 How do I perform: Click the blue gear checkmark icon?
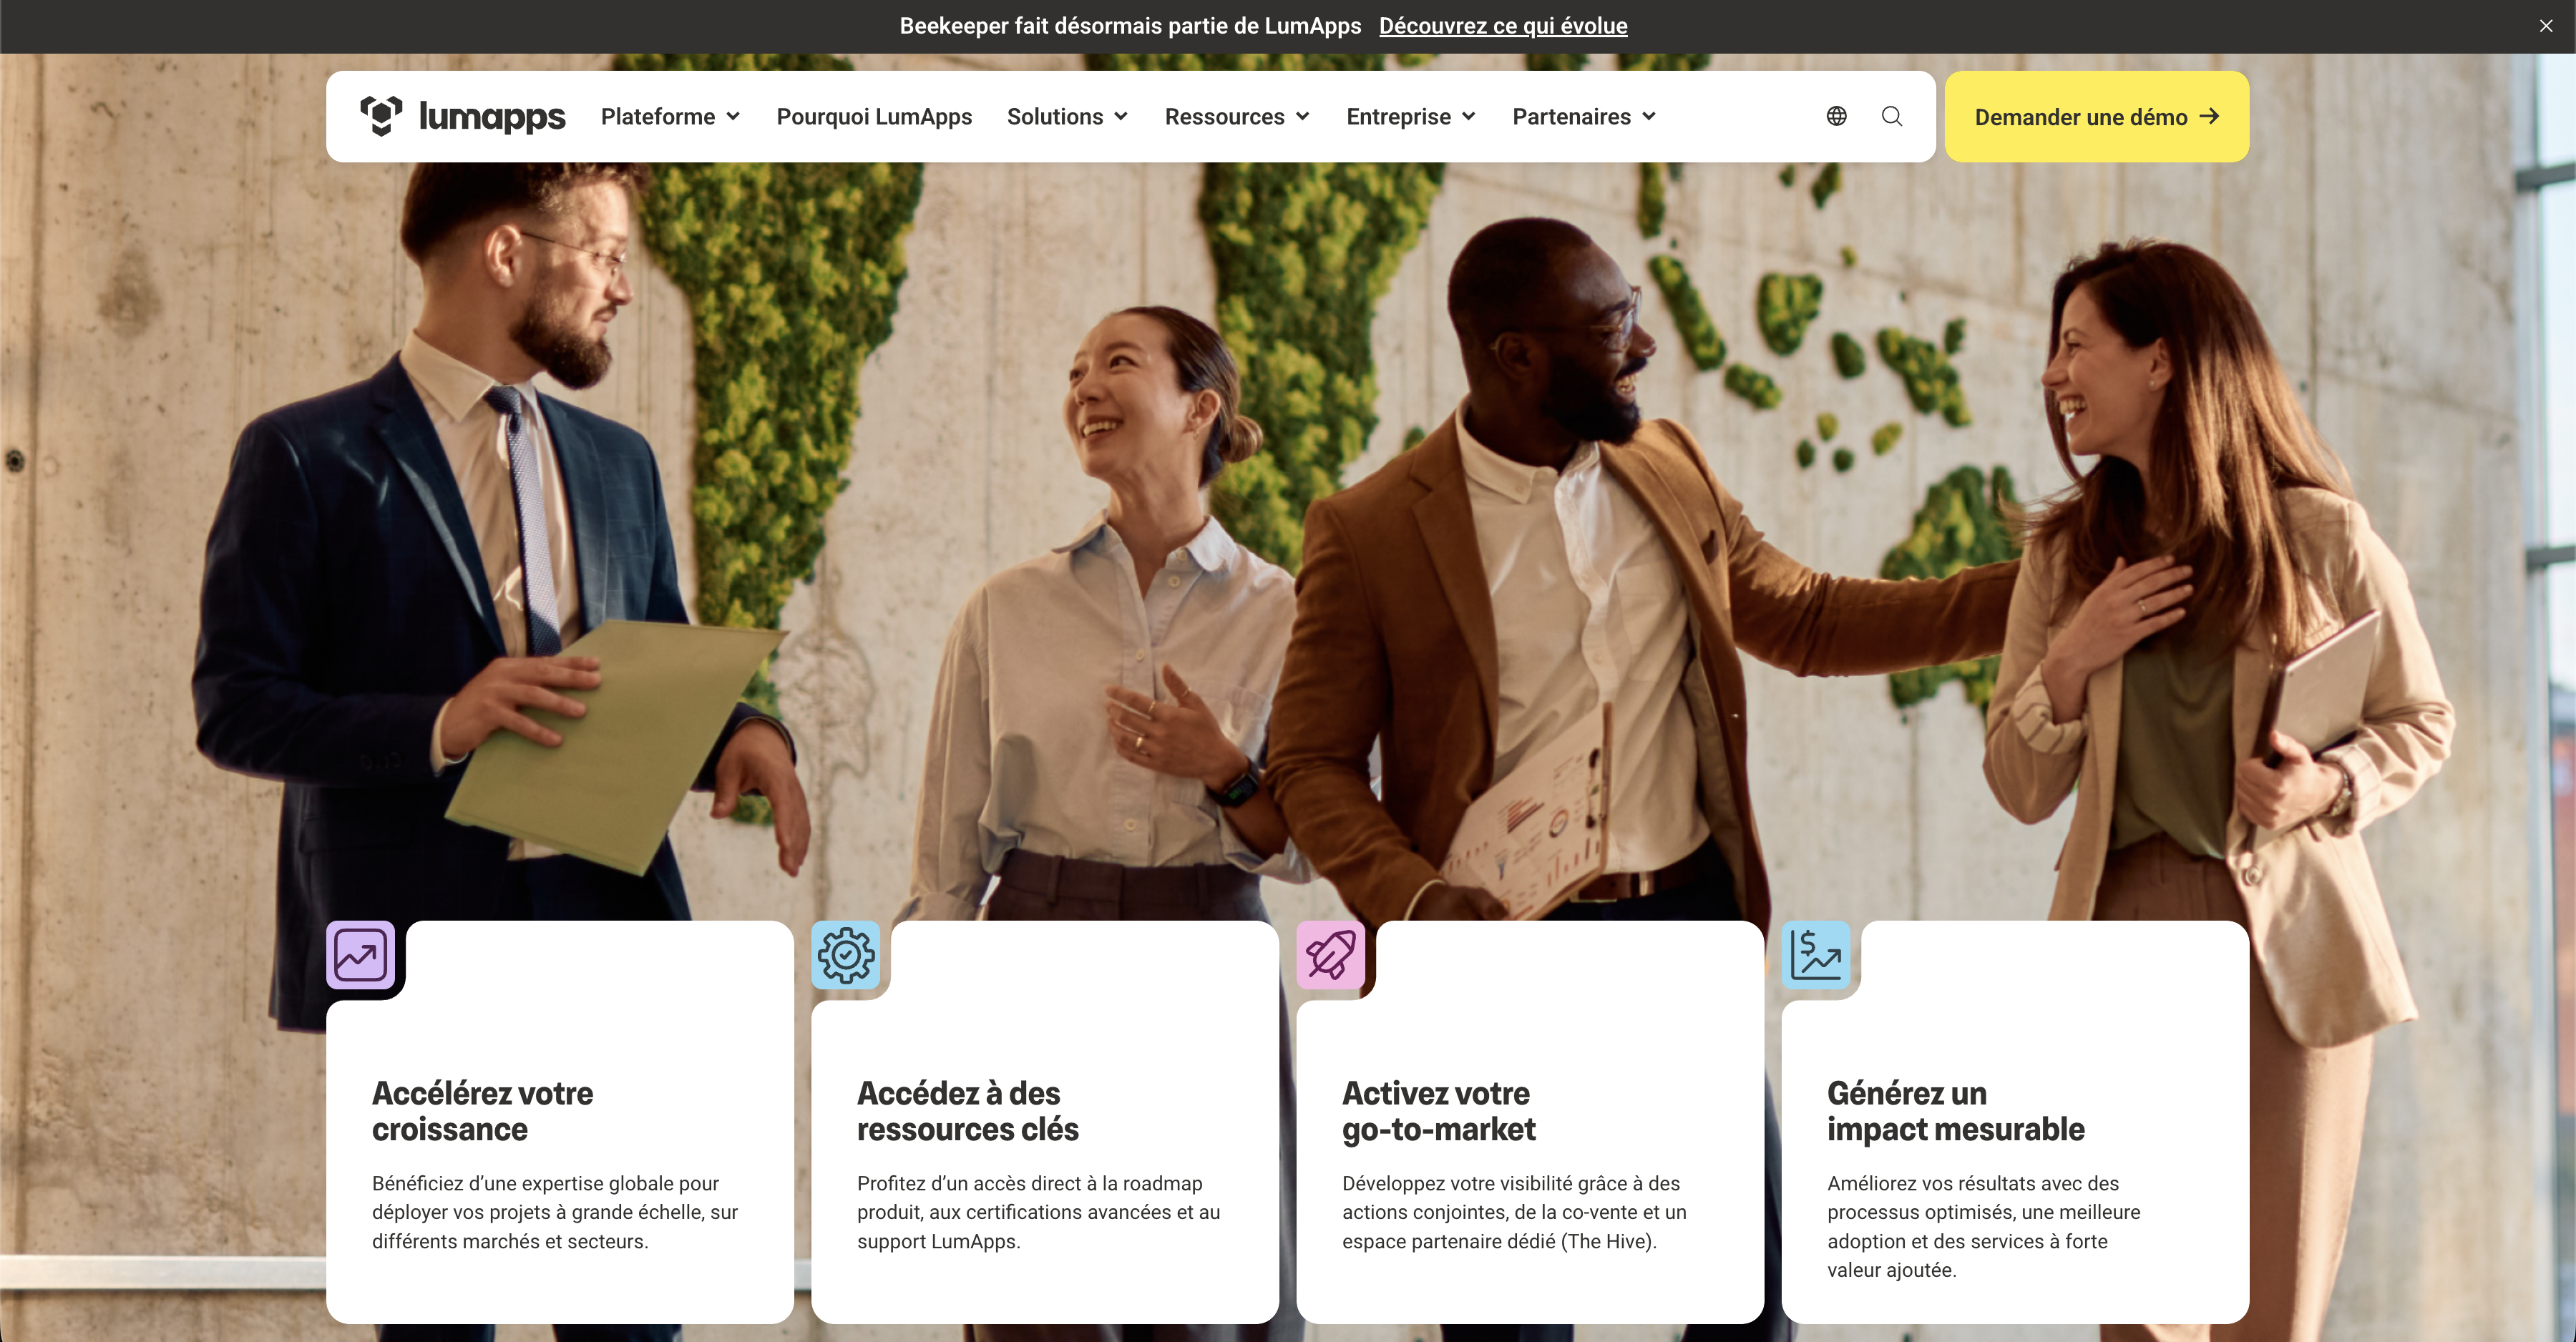tap(846, 955)
